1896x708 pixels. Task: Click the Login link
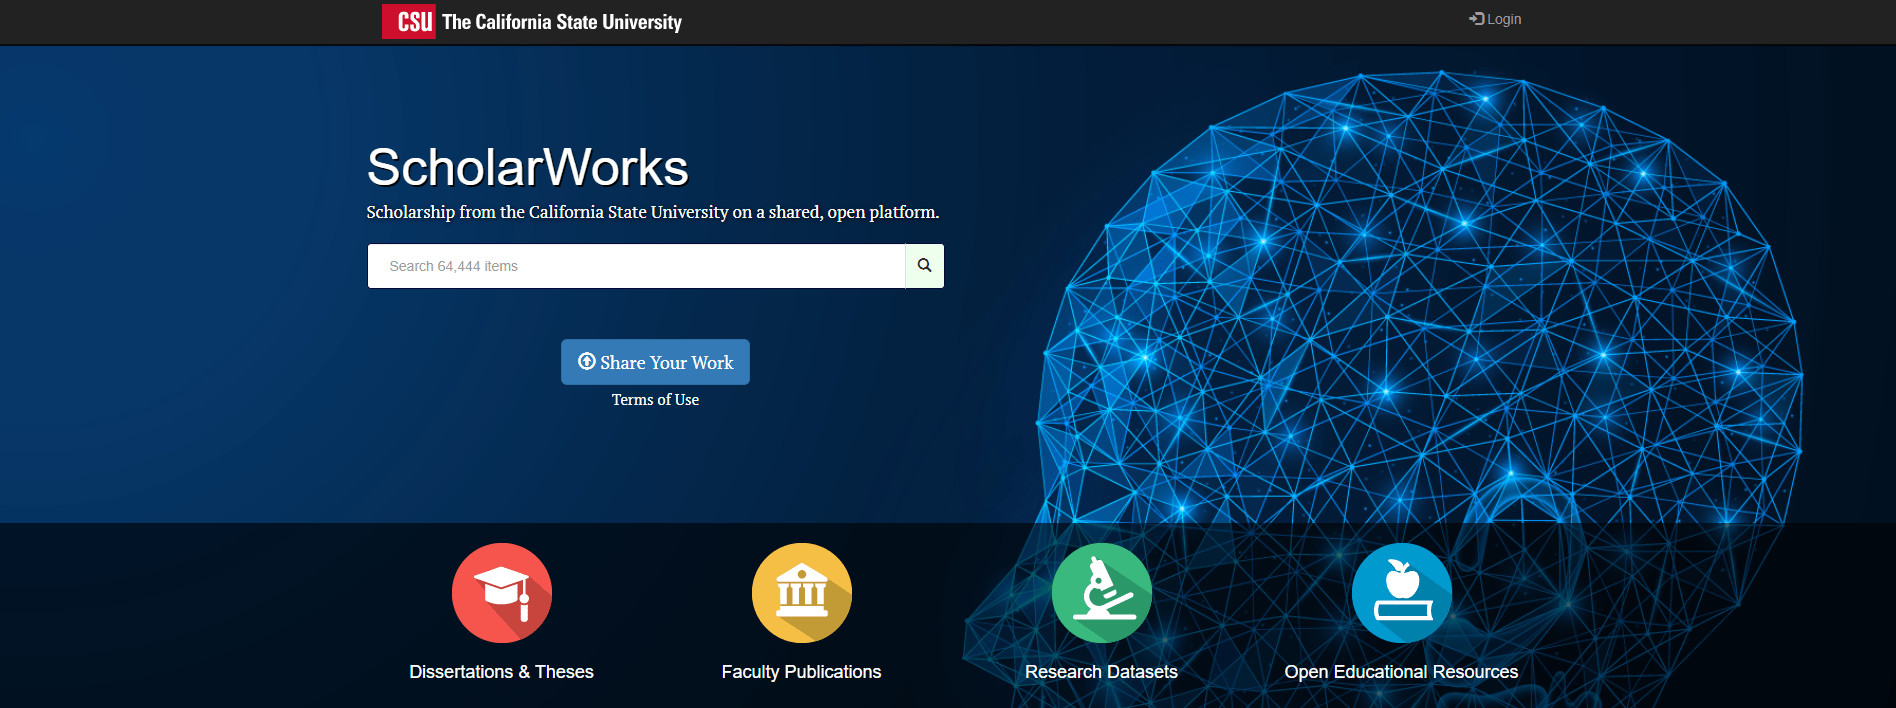pyautogui.click(x=1495, y=19)
